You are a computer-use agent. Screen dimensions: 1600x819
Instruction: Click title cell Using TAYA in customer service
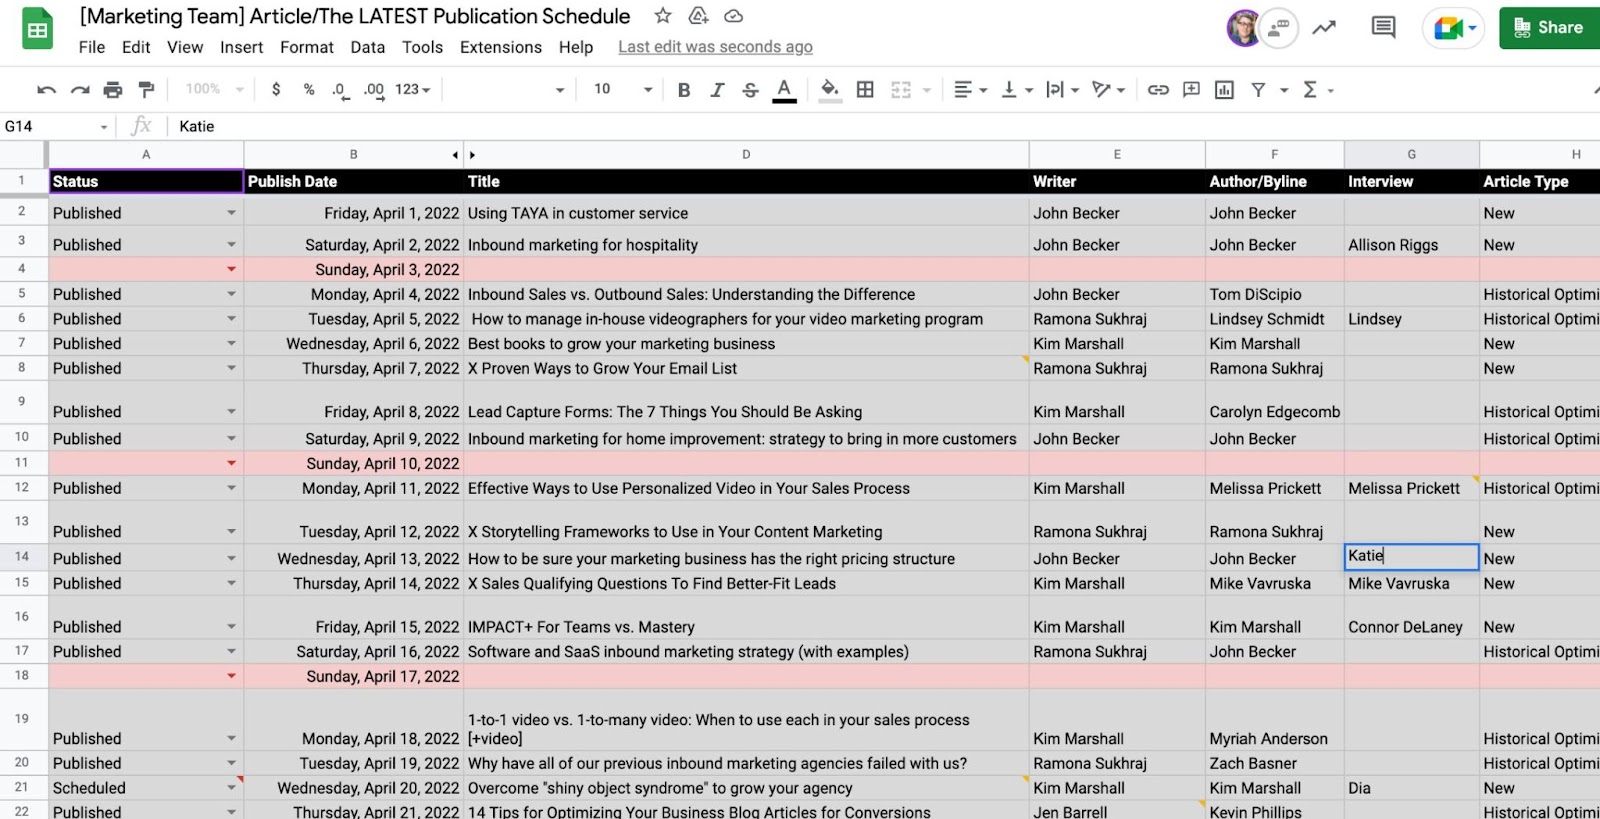[746, 213]
